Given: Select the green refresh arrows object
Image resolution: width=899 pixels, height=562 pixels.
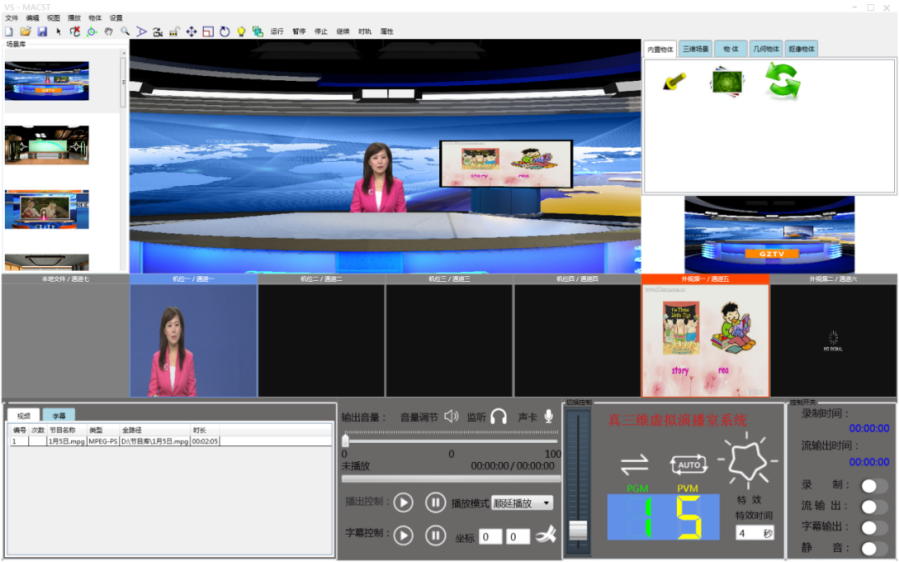Looking at the screenshot, I should (782, 81).
